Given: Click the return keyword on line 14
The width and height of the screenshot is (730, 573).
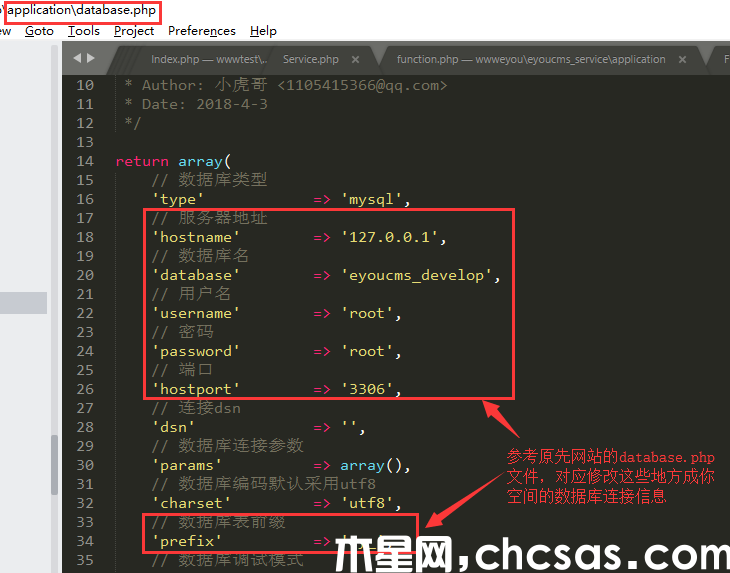Looking at the screenshot, I should pos(142,162).
